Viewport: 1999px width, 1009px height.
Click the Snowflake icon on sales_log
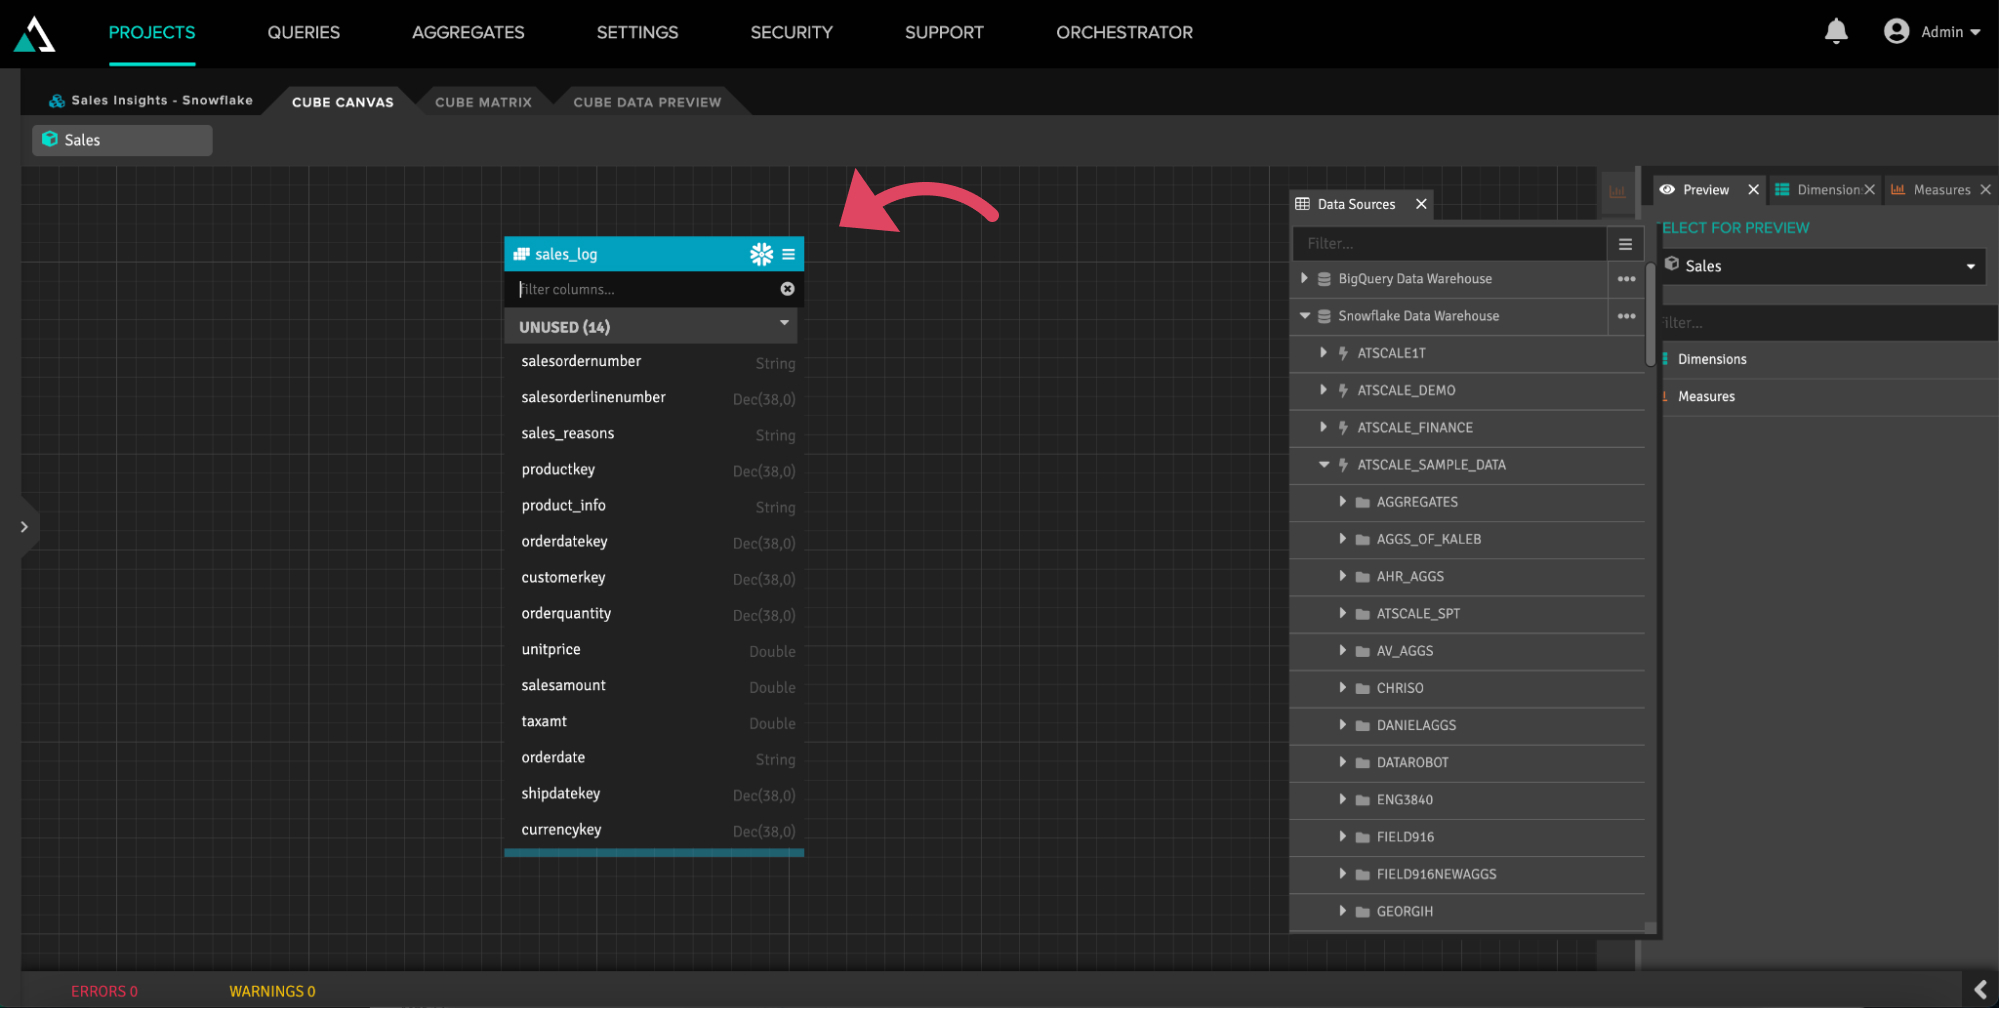click(761, 254)
